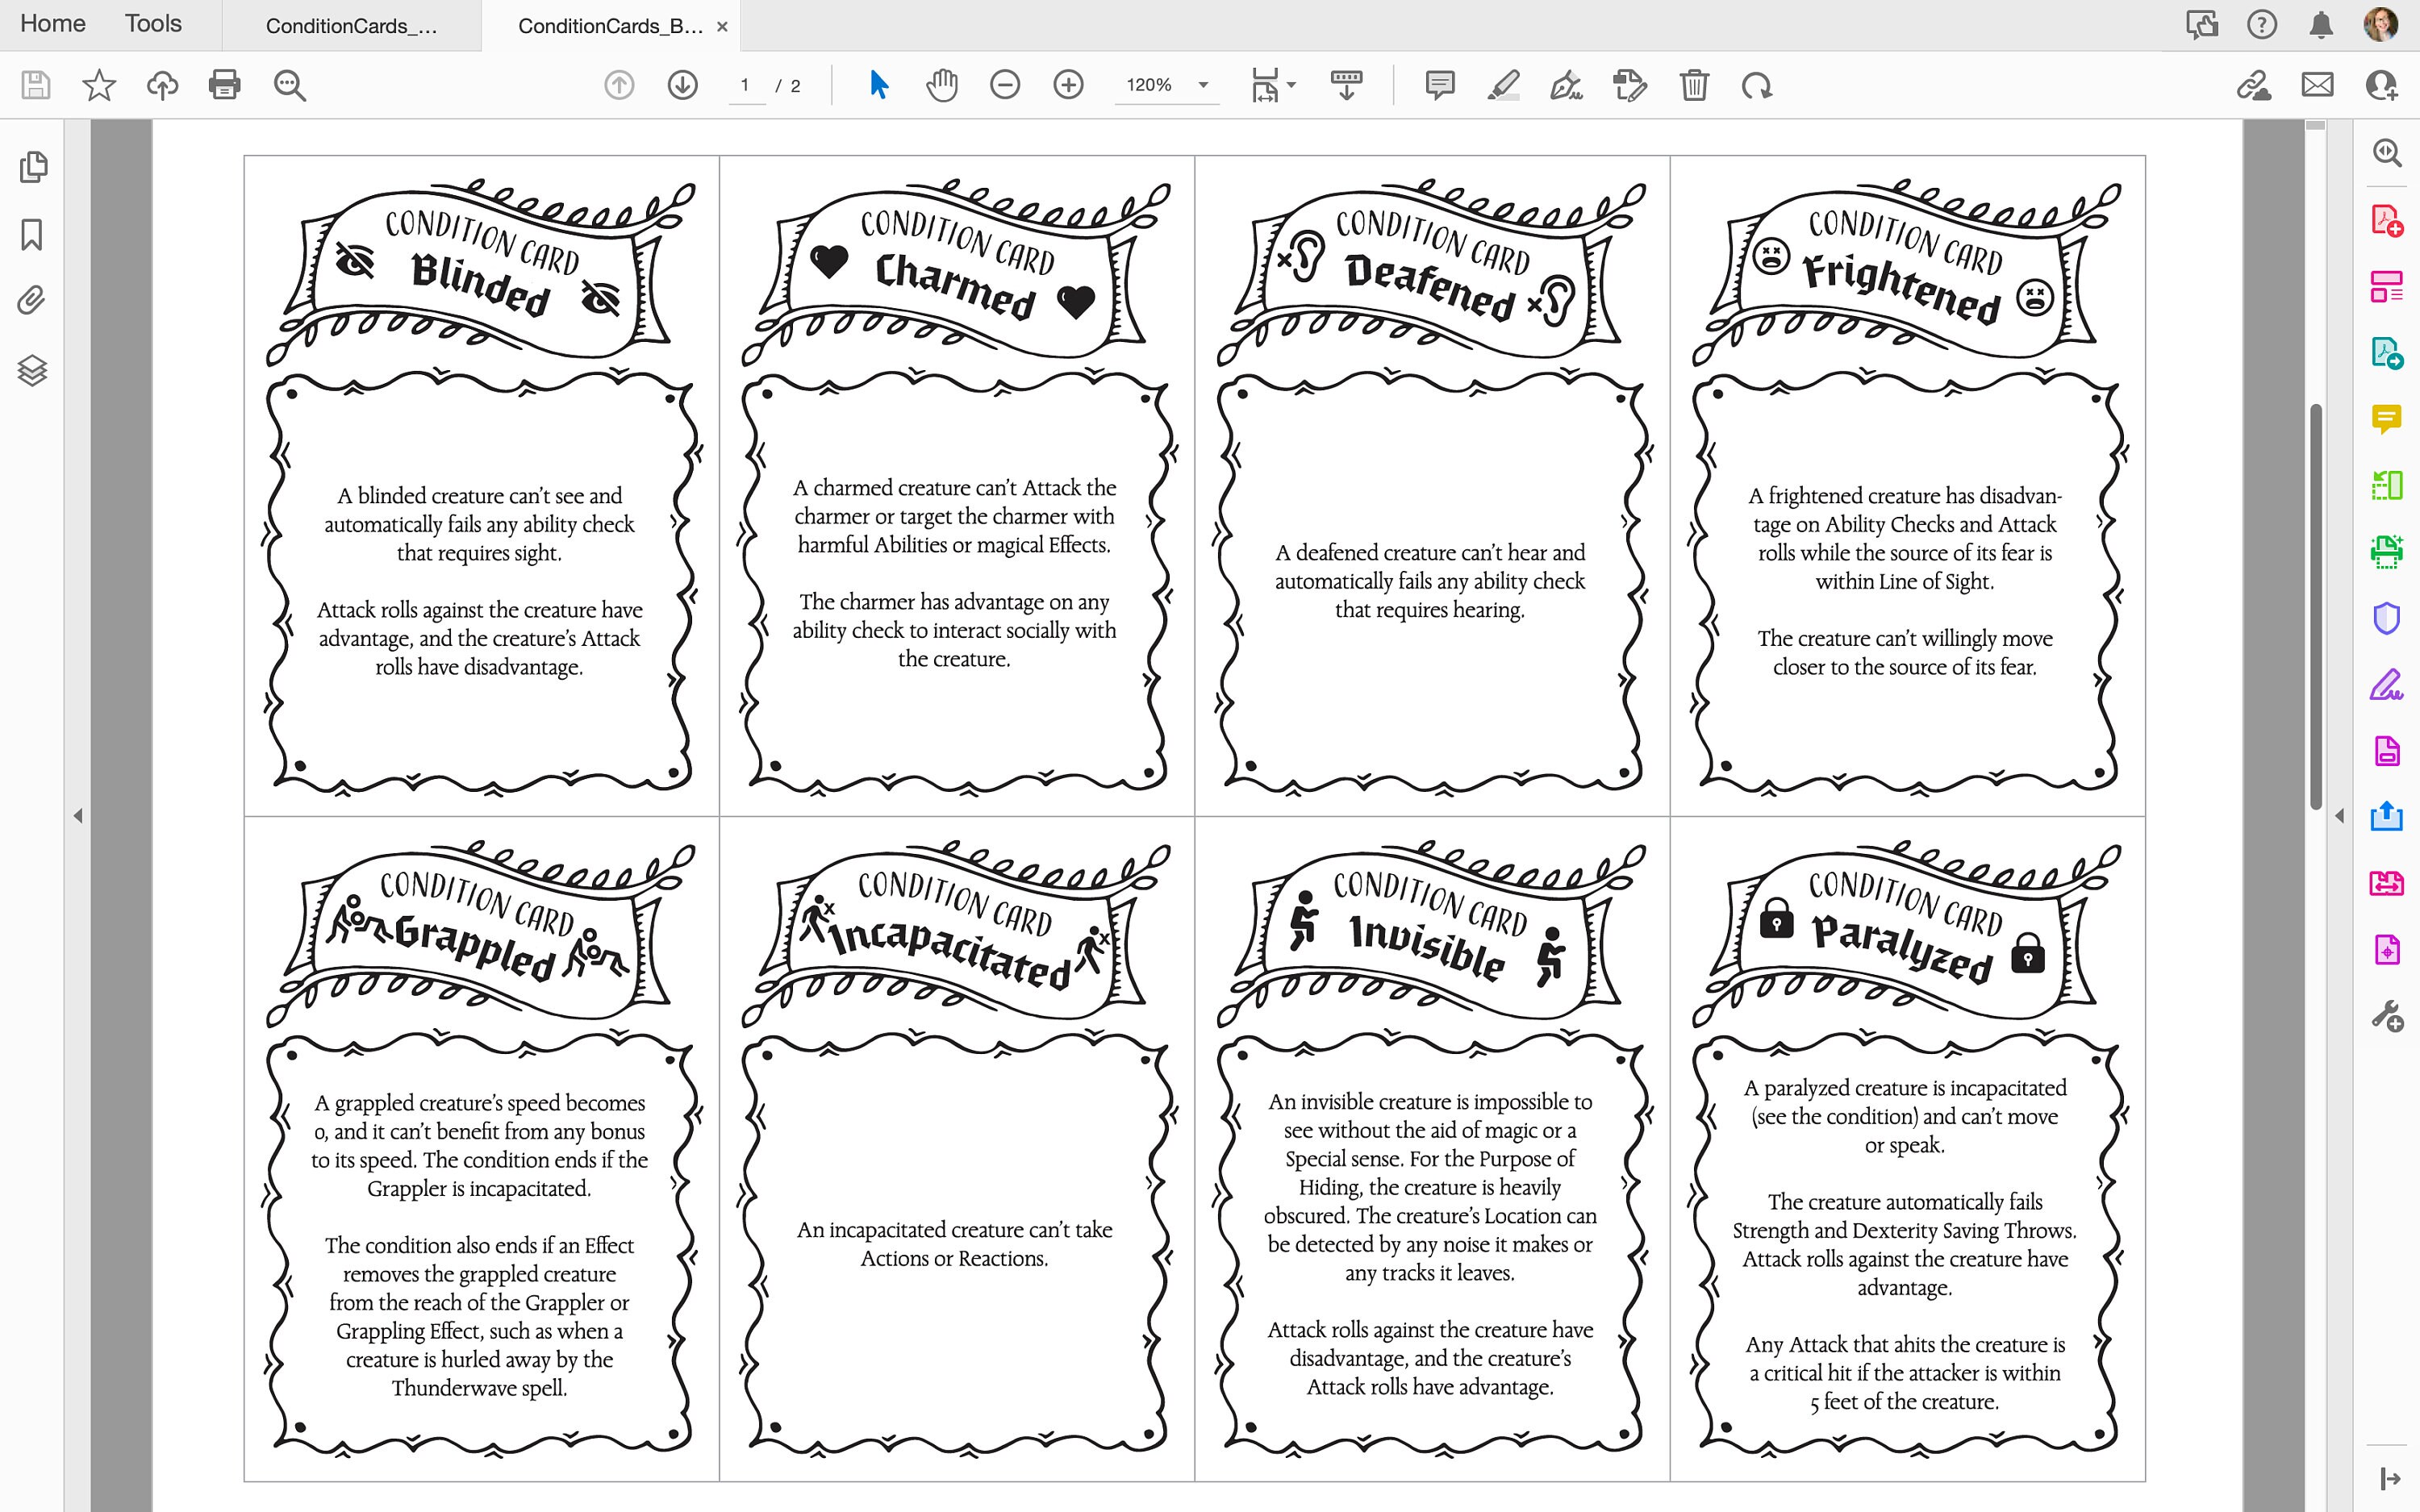
Task: Click inside the page number field
Action: pyautogui.click(x=746, y=85)
